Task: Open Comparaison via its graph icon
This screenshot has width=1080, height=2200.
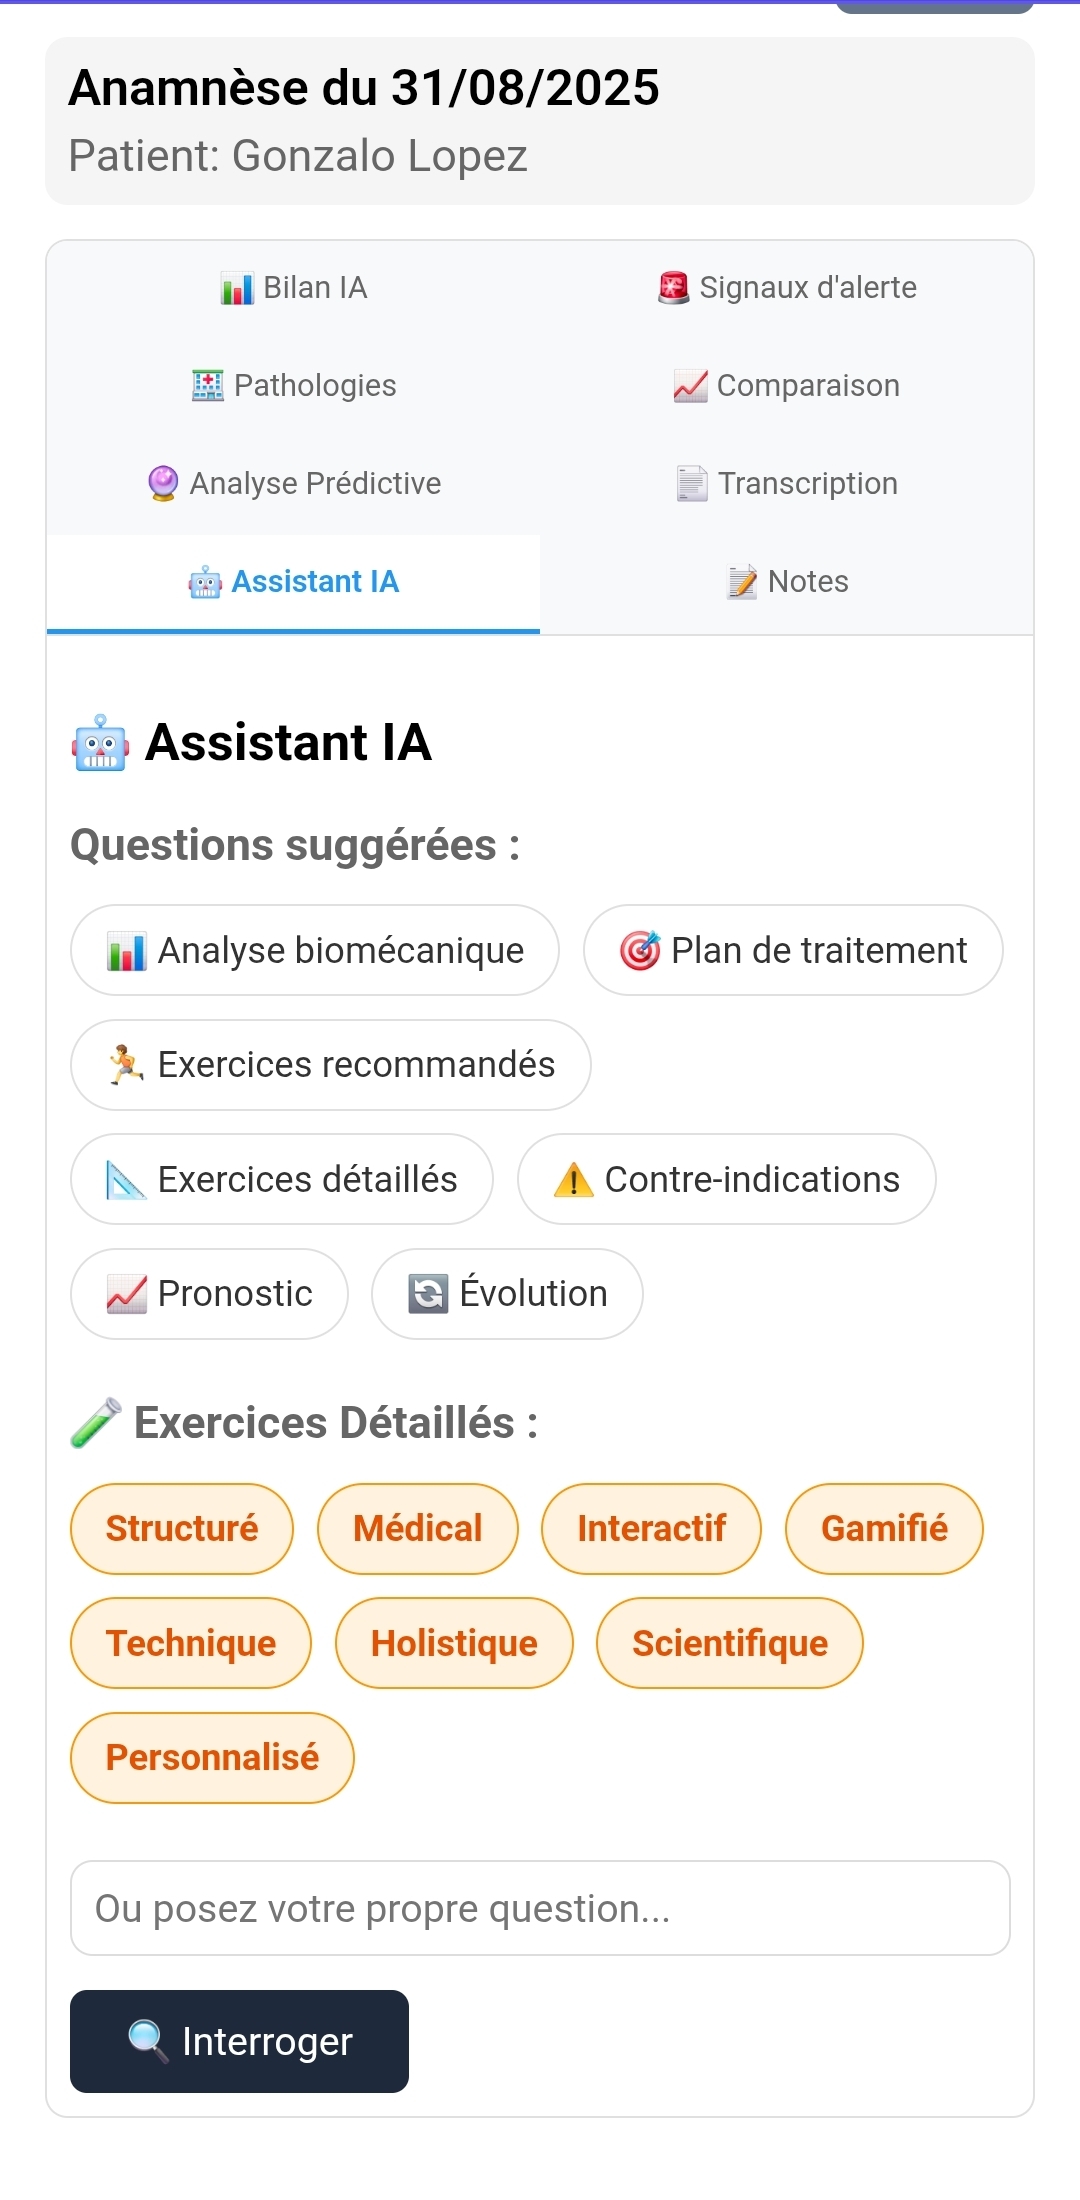Action: click(x=689, y=385)
